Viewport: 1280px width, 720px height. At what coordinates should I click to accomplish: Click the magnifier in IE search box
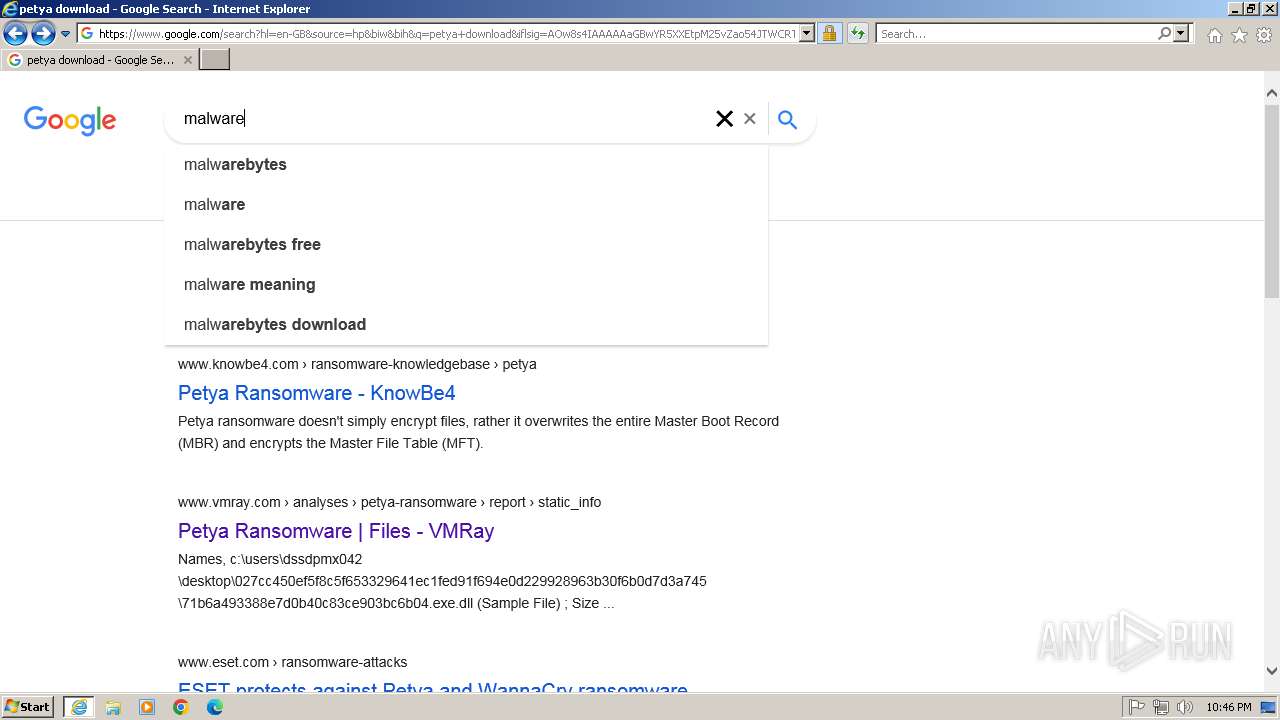point(1164,34)
